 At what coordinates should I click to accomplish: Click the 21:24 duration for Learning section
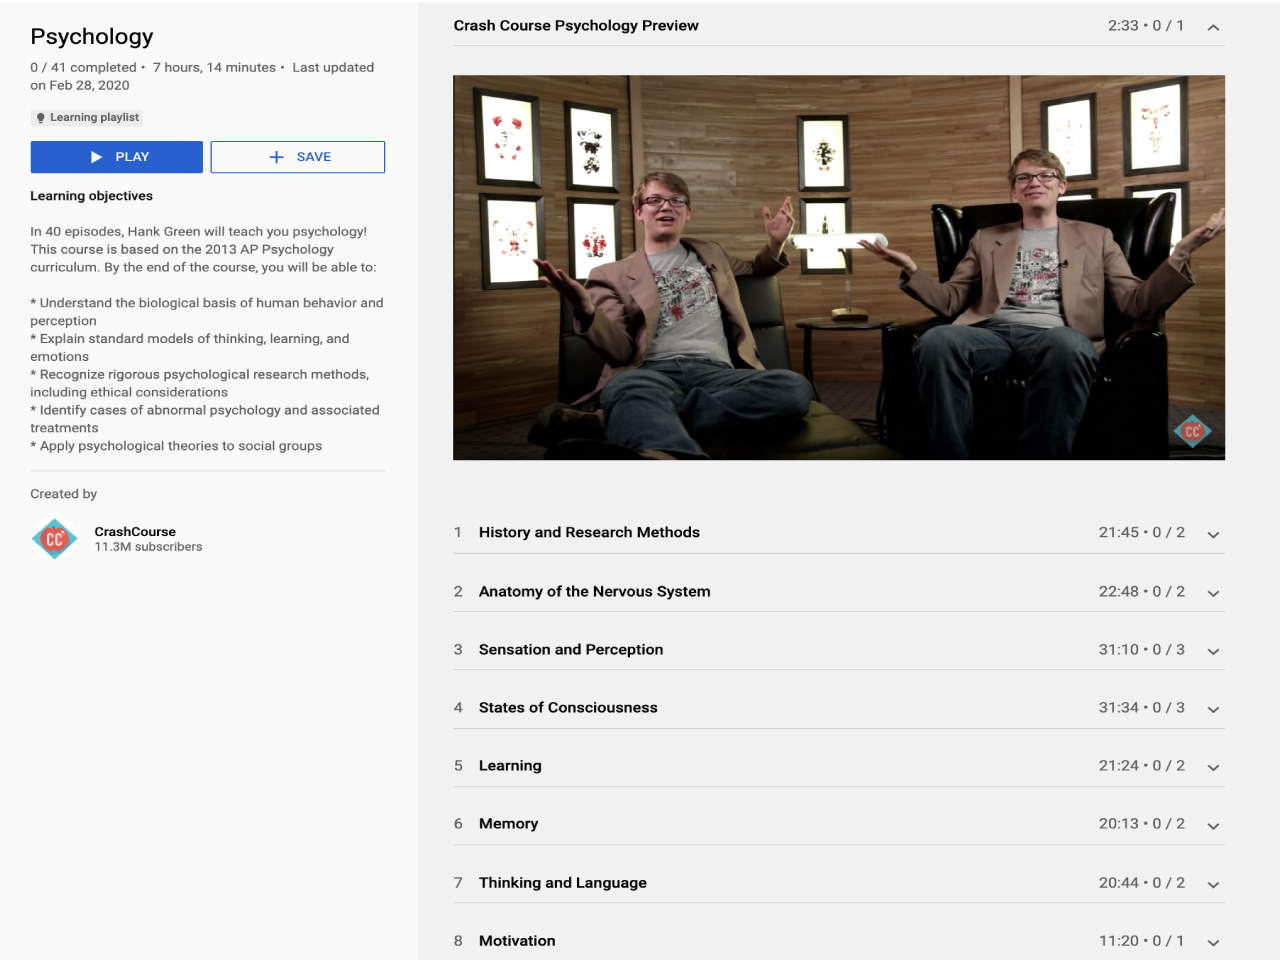[x=1118, y=765]
